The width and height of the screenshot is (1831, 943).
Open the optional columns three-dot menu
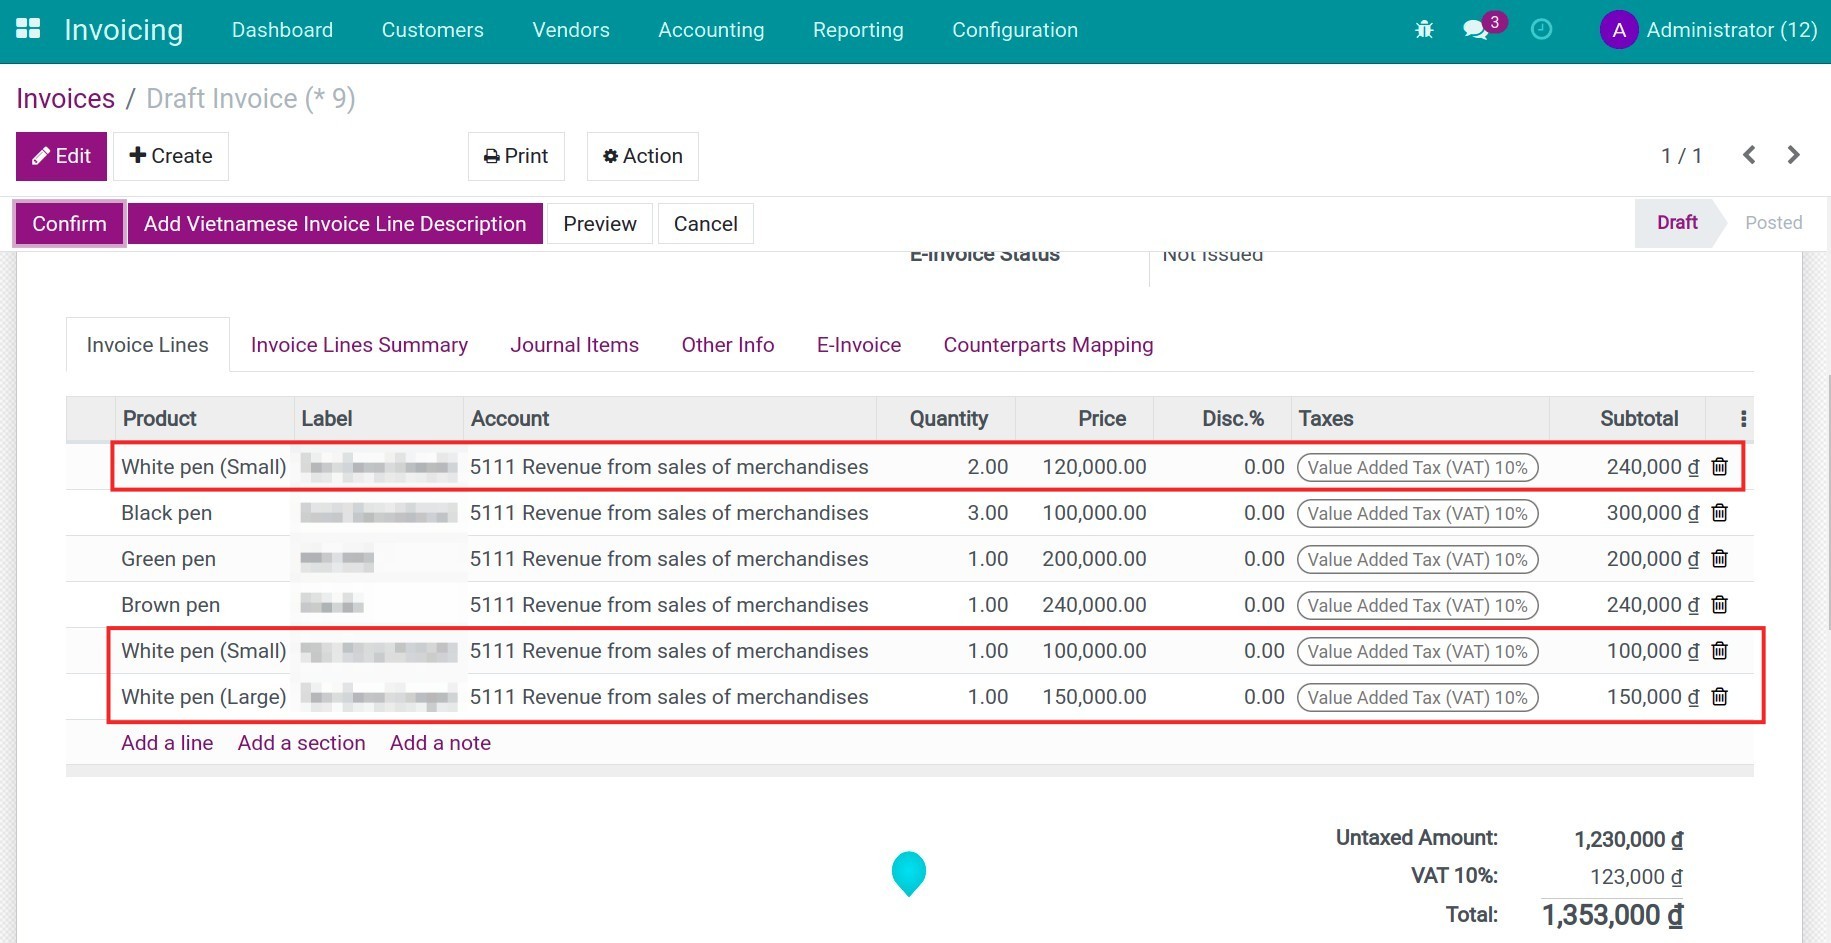[x=1742, y=418]
